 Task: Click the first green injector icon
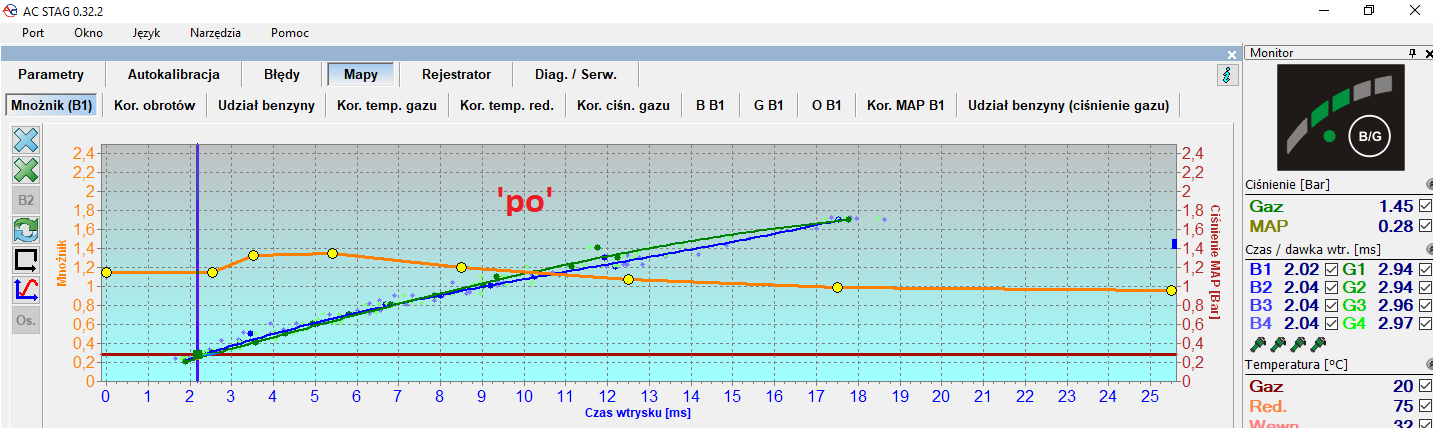coord(1256,345)
